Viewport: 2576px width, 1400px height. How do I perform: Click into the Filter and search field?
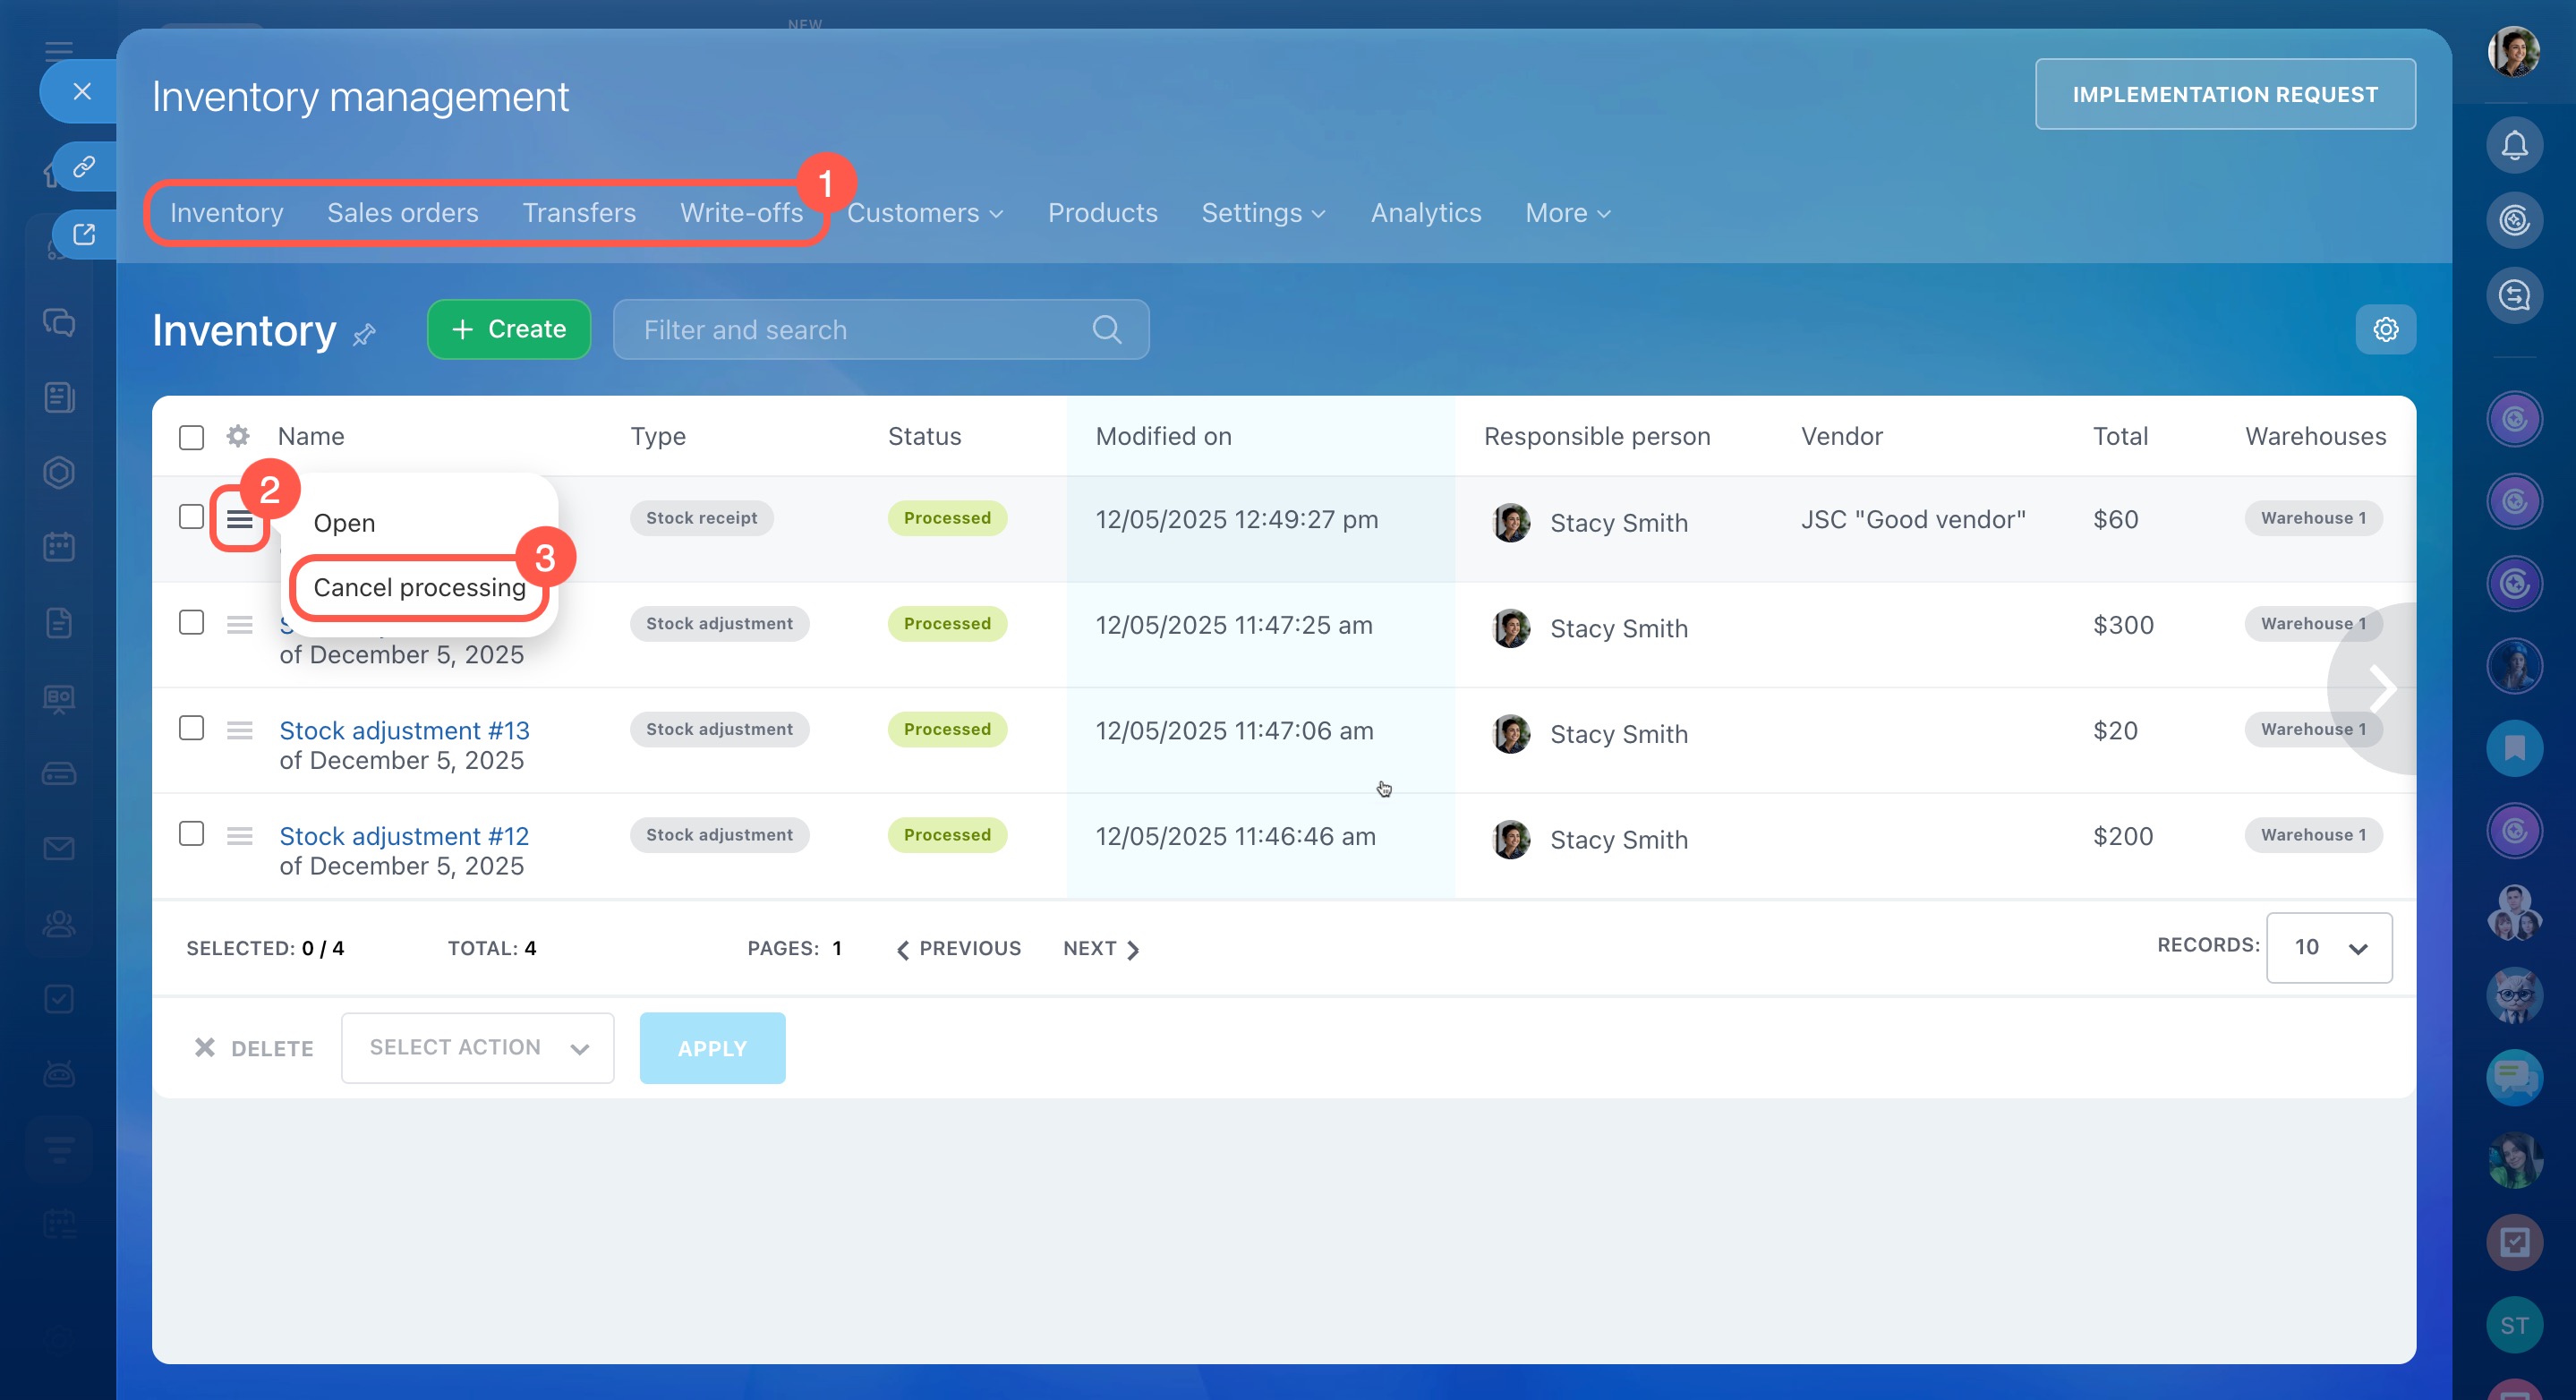pyautogui.click(x=860, y=329)
